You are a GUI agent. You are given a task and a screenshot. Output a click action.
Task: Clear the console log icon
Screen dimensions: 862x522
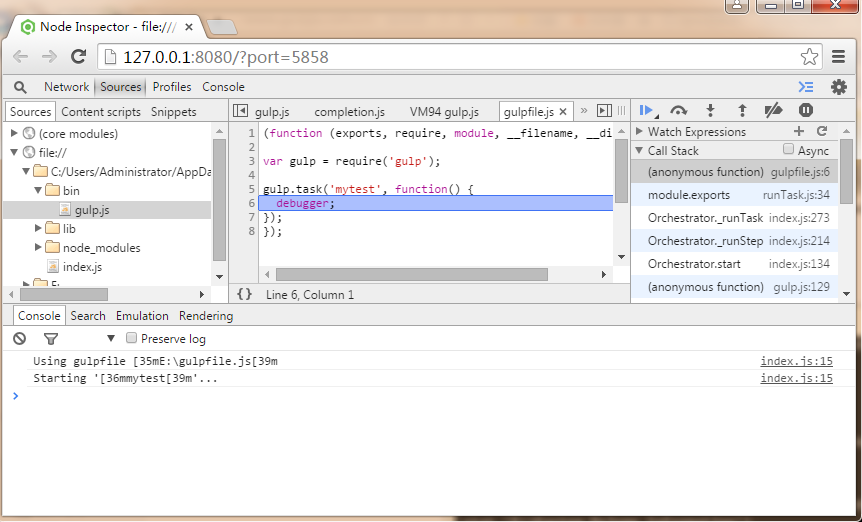coord(19,339)
